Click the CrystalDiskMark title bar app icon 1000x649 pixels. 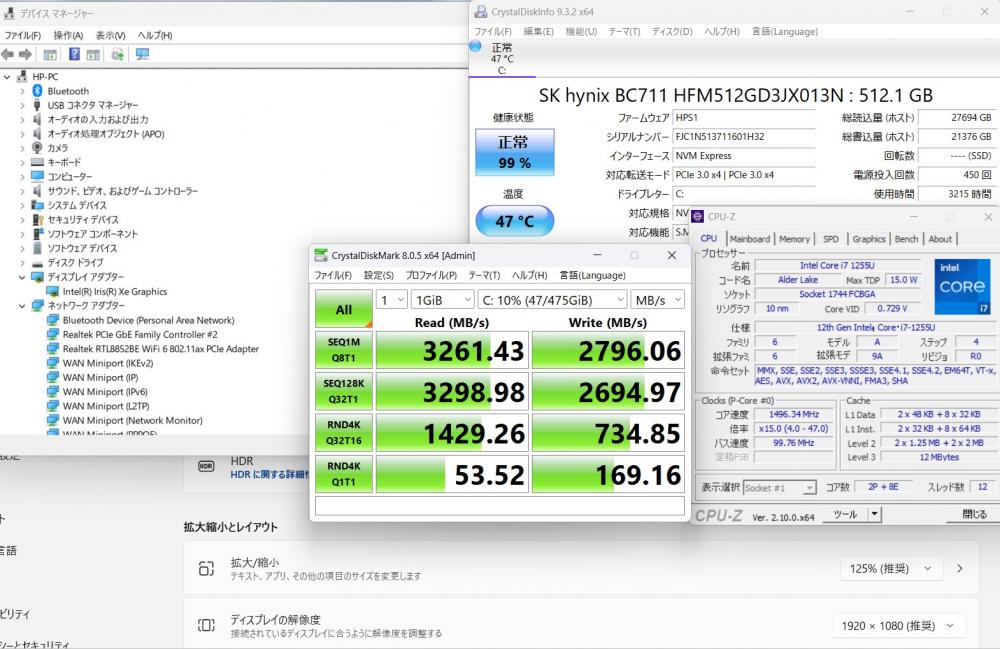tap(321, 256)
